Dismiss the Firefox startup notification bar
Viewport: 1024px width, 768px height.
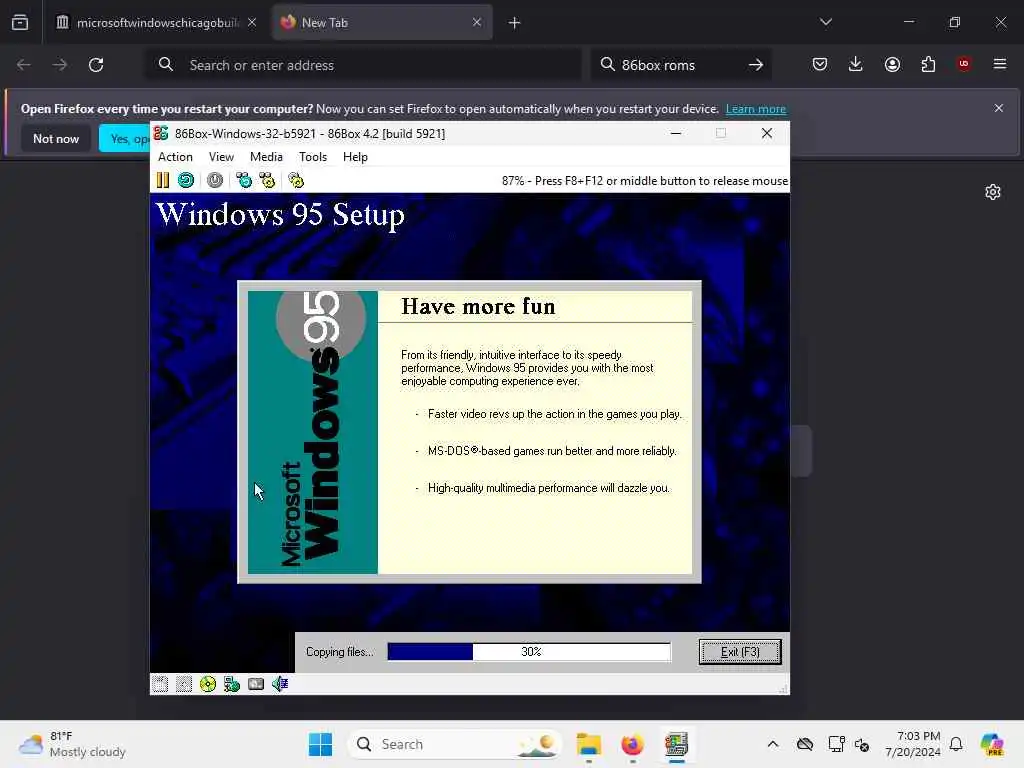pyautogui.click(x=999, y=108)
